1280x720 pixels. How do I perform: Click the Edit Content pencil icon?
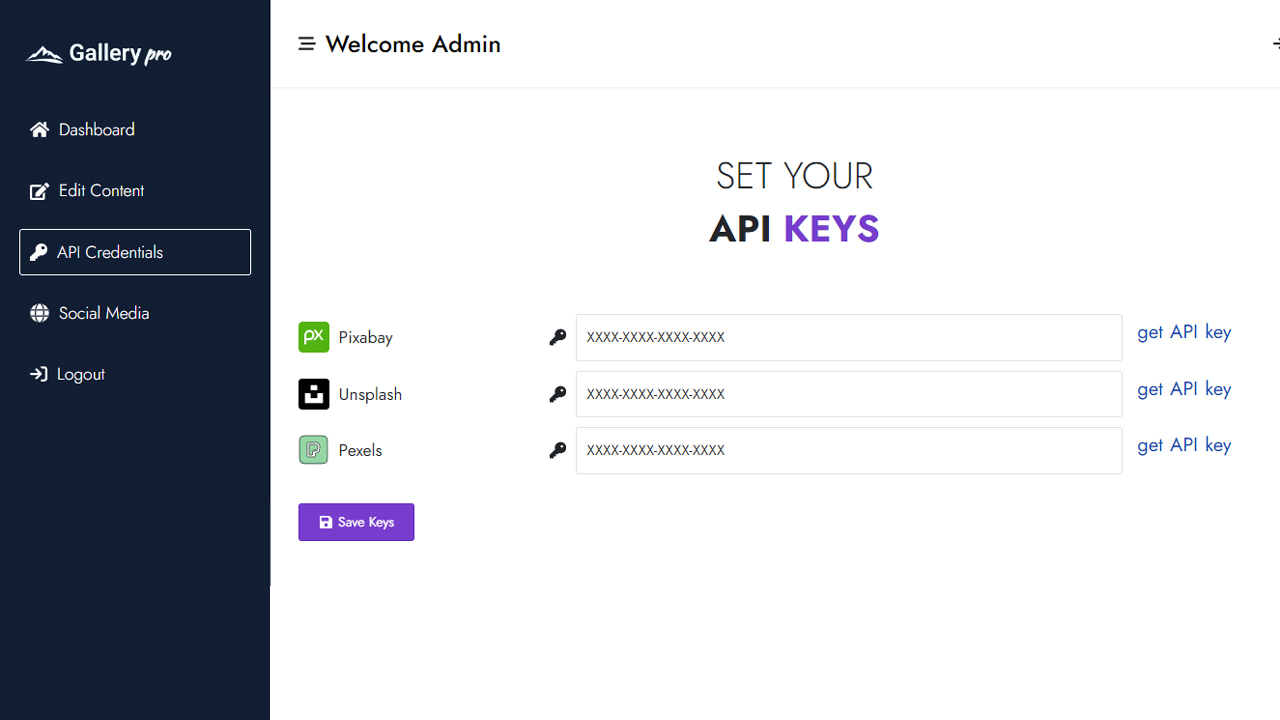[x=39, y=191]
